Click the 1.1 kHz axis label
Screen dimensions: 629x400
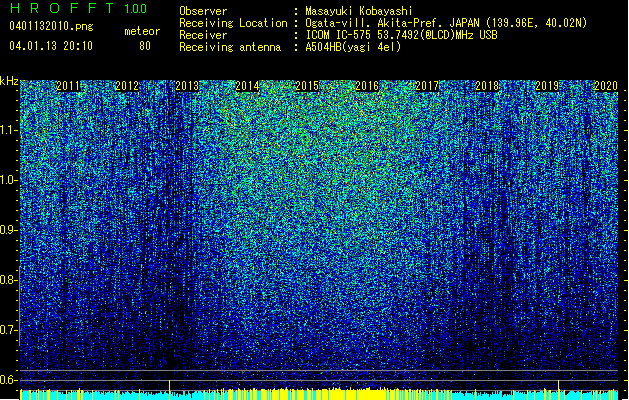point(8,130)
